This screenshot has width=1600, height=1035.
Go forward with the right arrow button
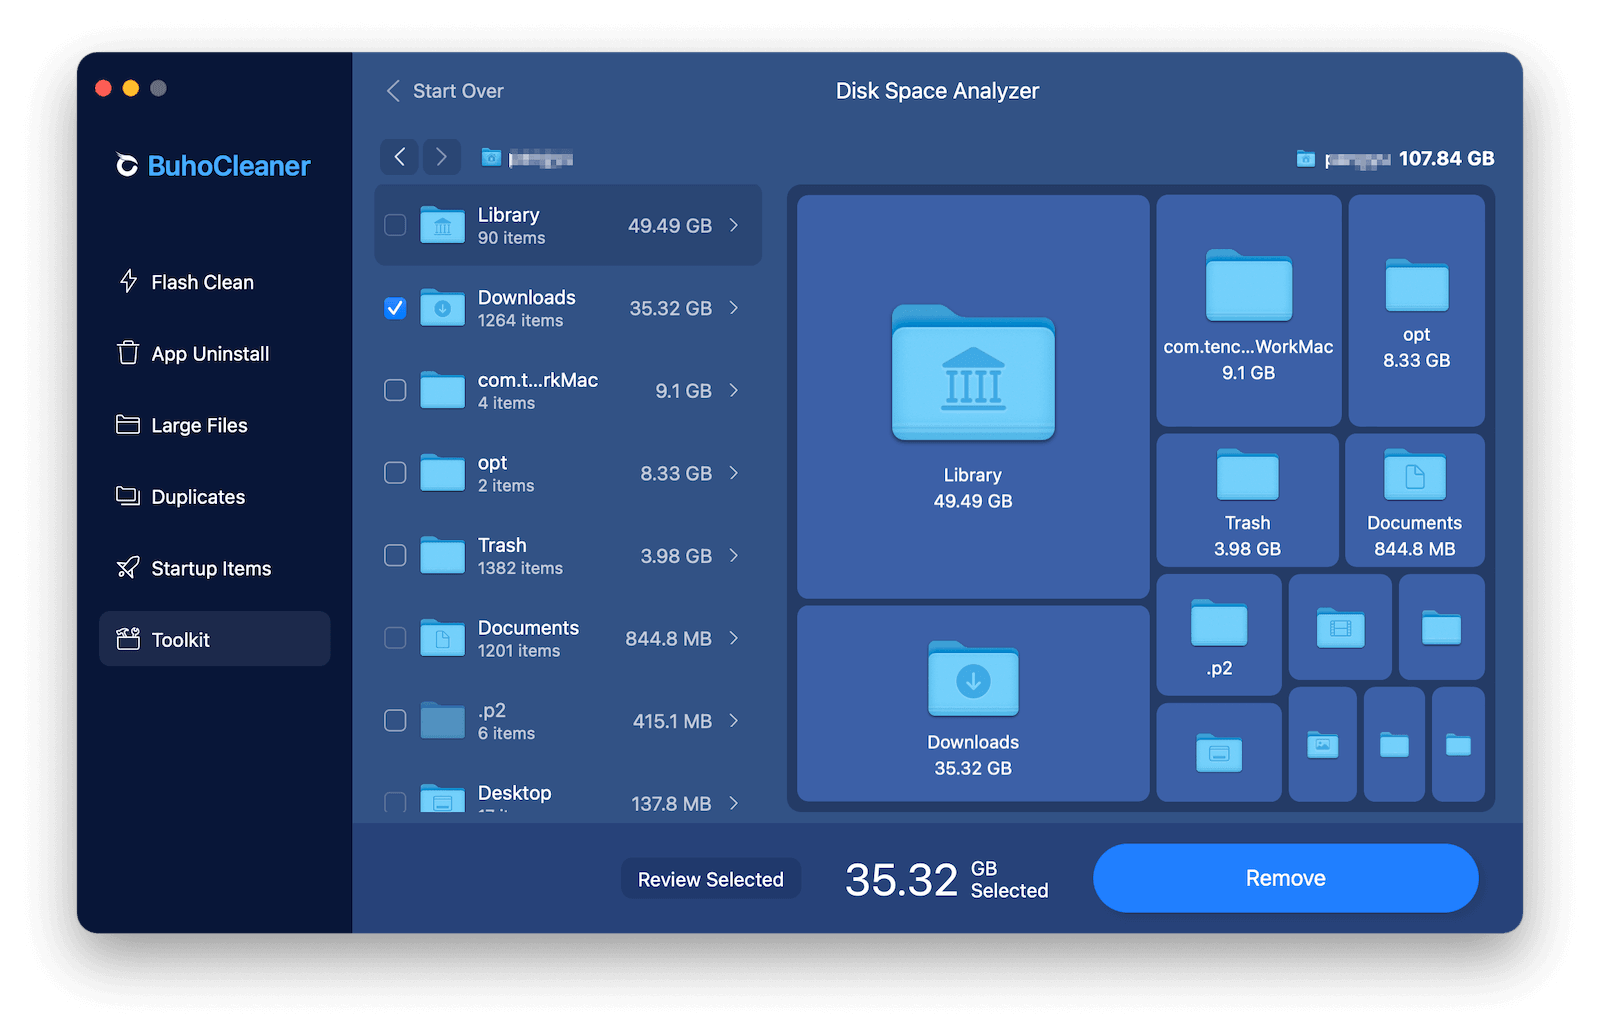point(442,157)
